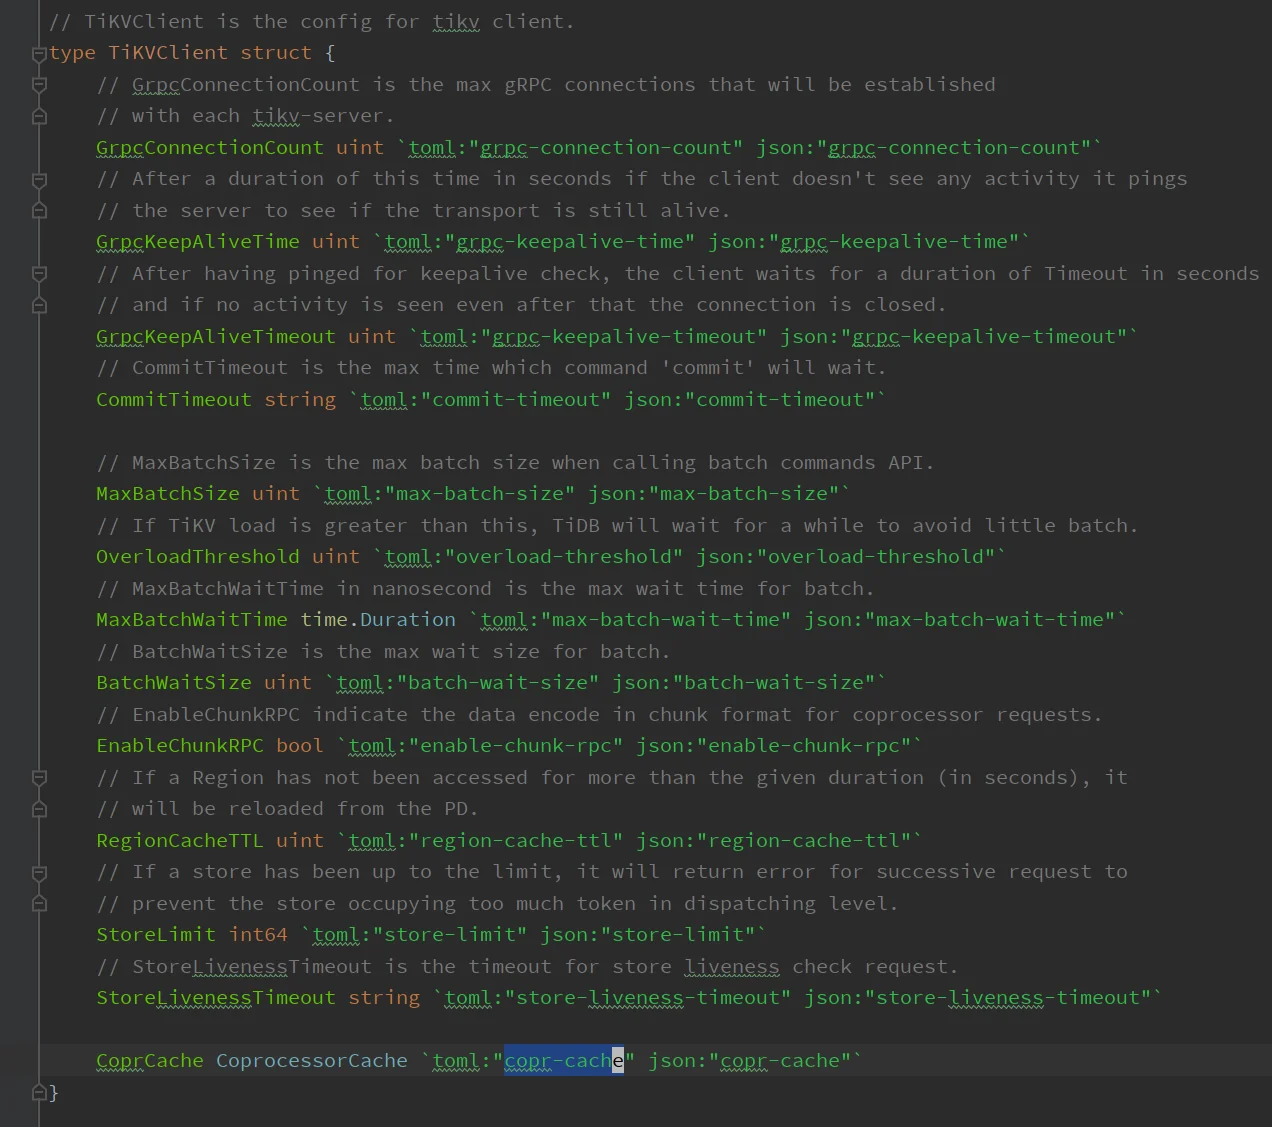Fold the 'After having pinged' comment block

point(39,274)
